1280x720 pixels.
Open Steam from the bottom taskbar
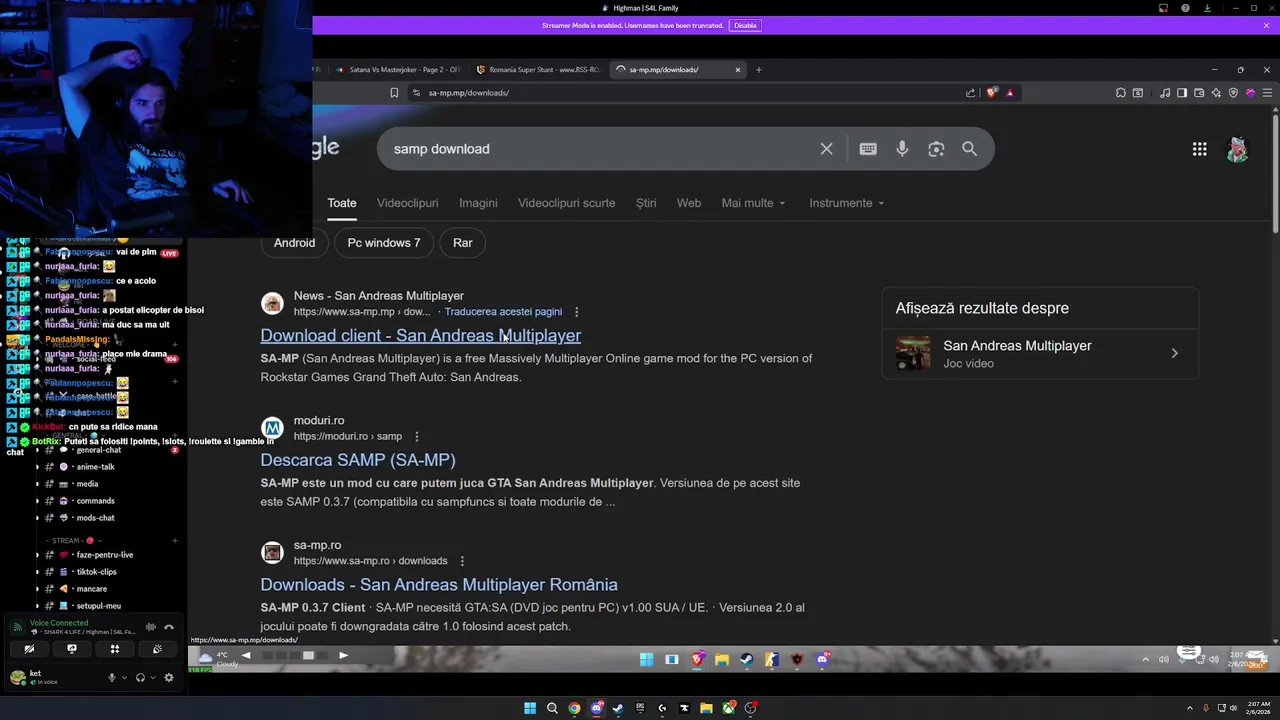(618, 708)
